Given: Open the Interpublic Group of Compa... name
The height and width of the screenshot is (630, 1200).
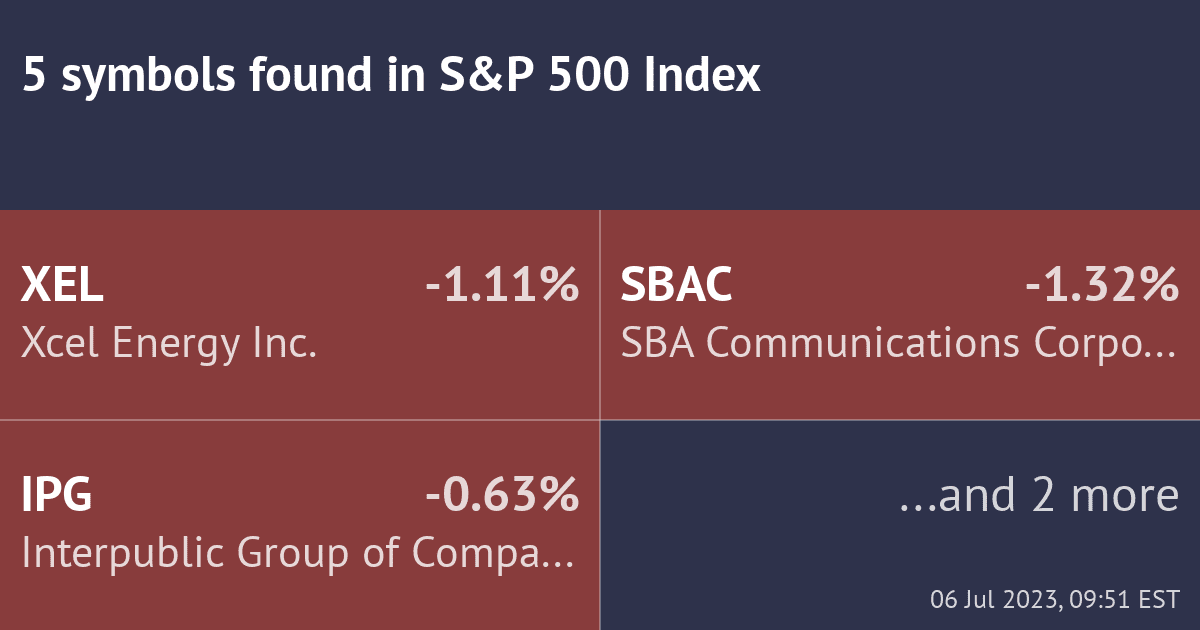Looking at the screenshot, I should coord(297,554).
